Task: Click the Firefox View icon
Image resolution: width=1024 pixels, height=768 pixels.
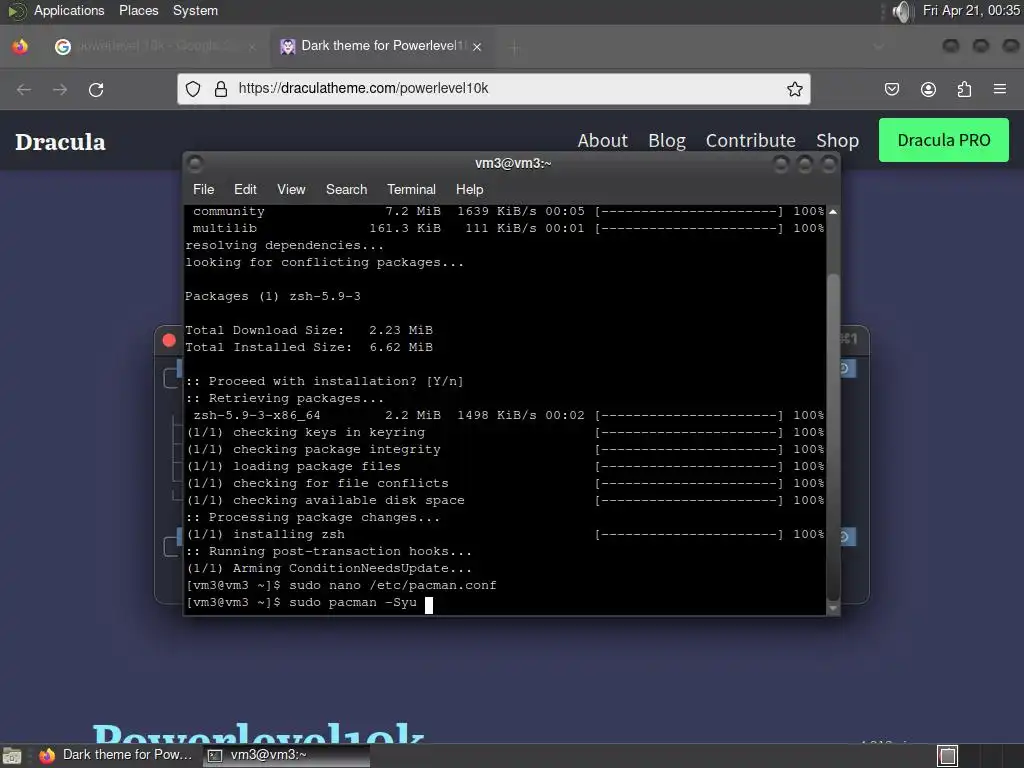Action: [20, 46]
